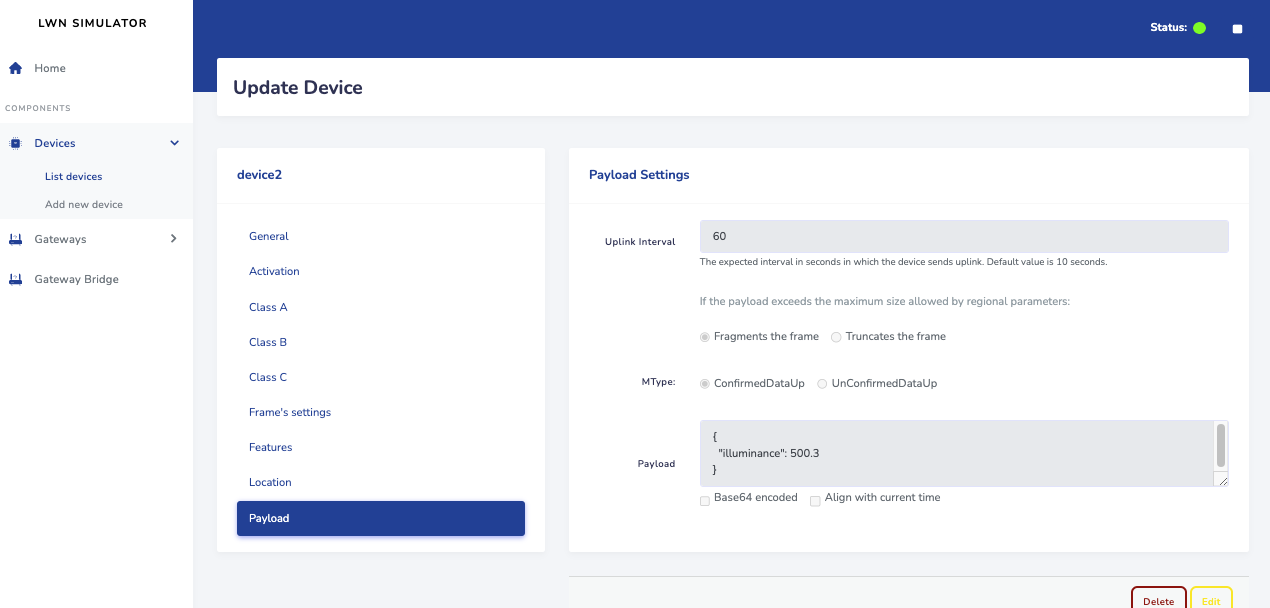This screenshot has height=608, width=1270.
Task: Switch to Frame's settings tab
Action: pos(290,412)
